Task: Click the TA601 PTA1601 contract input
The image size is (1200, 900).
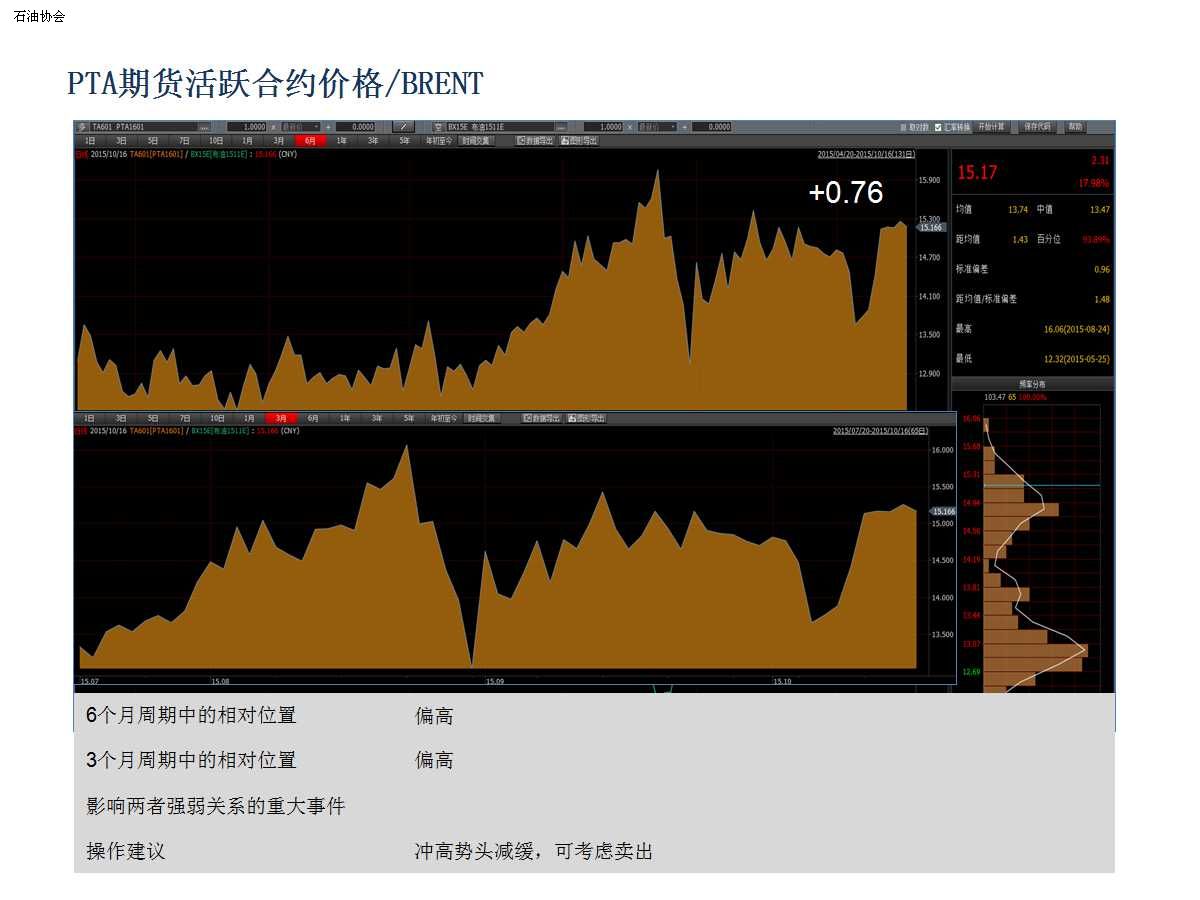Action: (x=143, y=127)
